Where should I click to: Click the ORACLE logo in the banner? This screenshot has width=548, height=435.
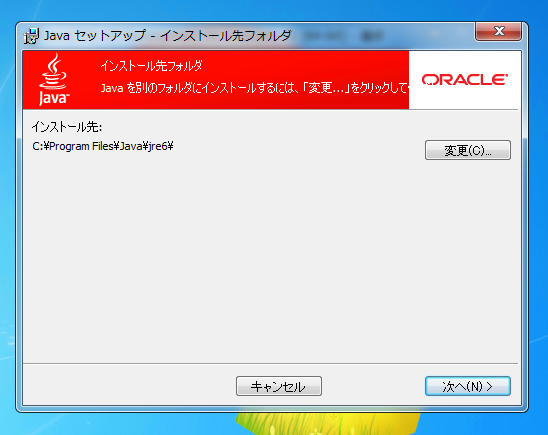click(x=464, y=80)
